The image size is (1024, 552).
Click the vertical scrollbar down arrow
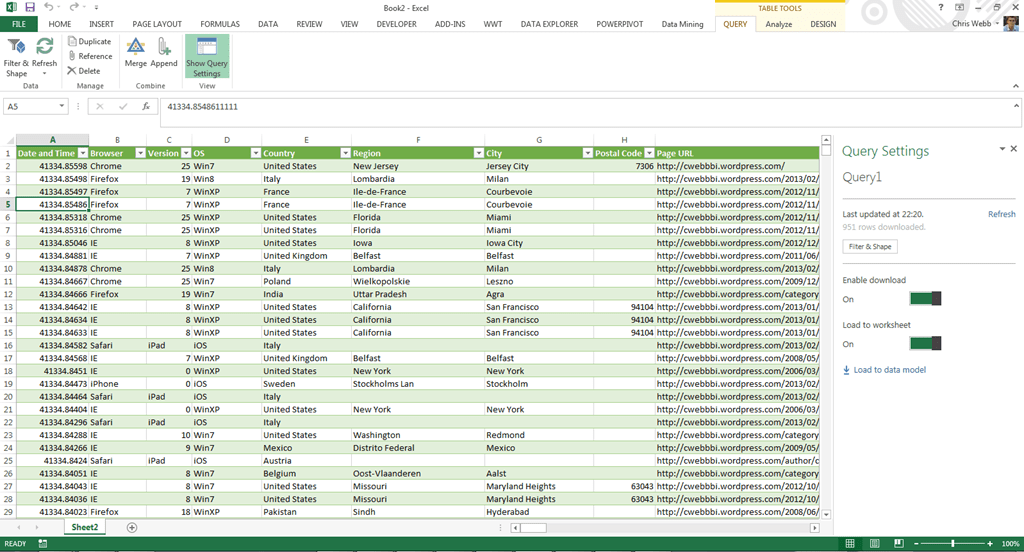pyautogui.click(x=825, y=514)
